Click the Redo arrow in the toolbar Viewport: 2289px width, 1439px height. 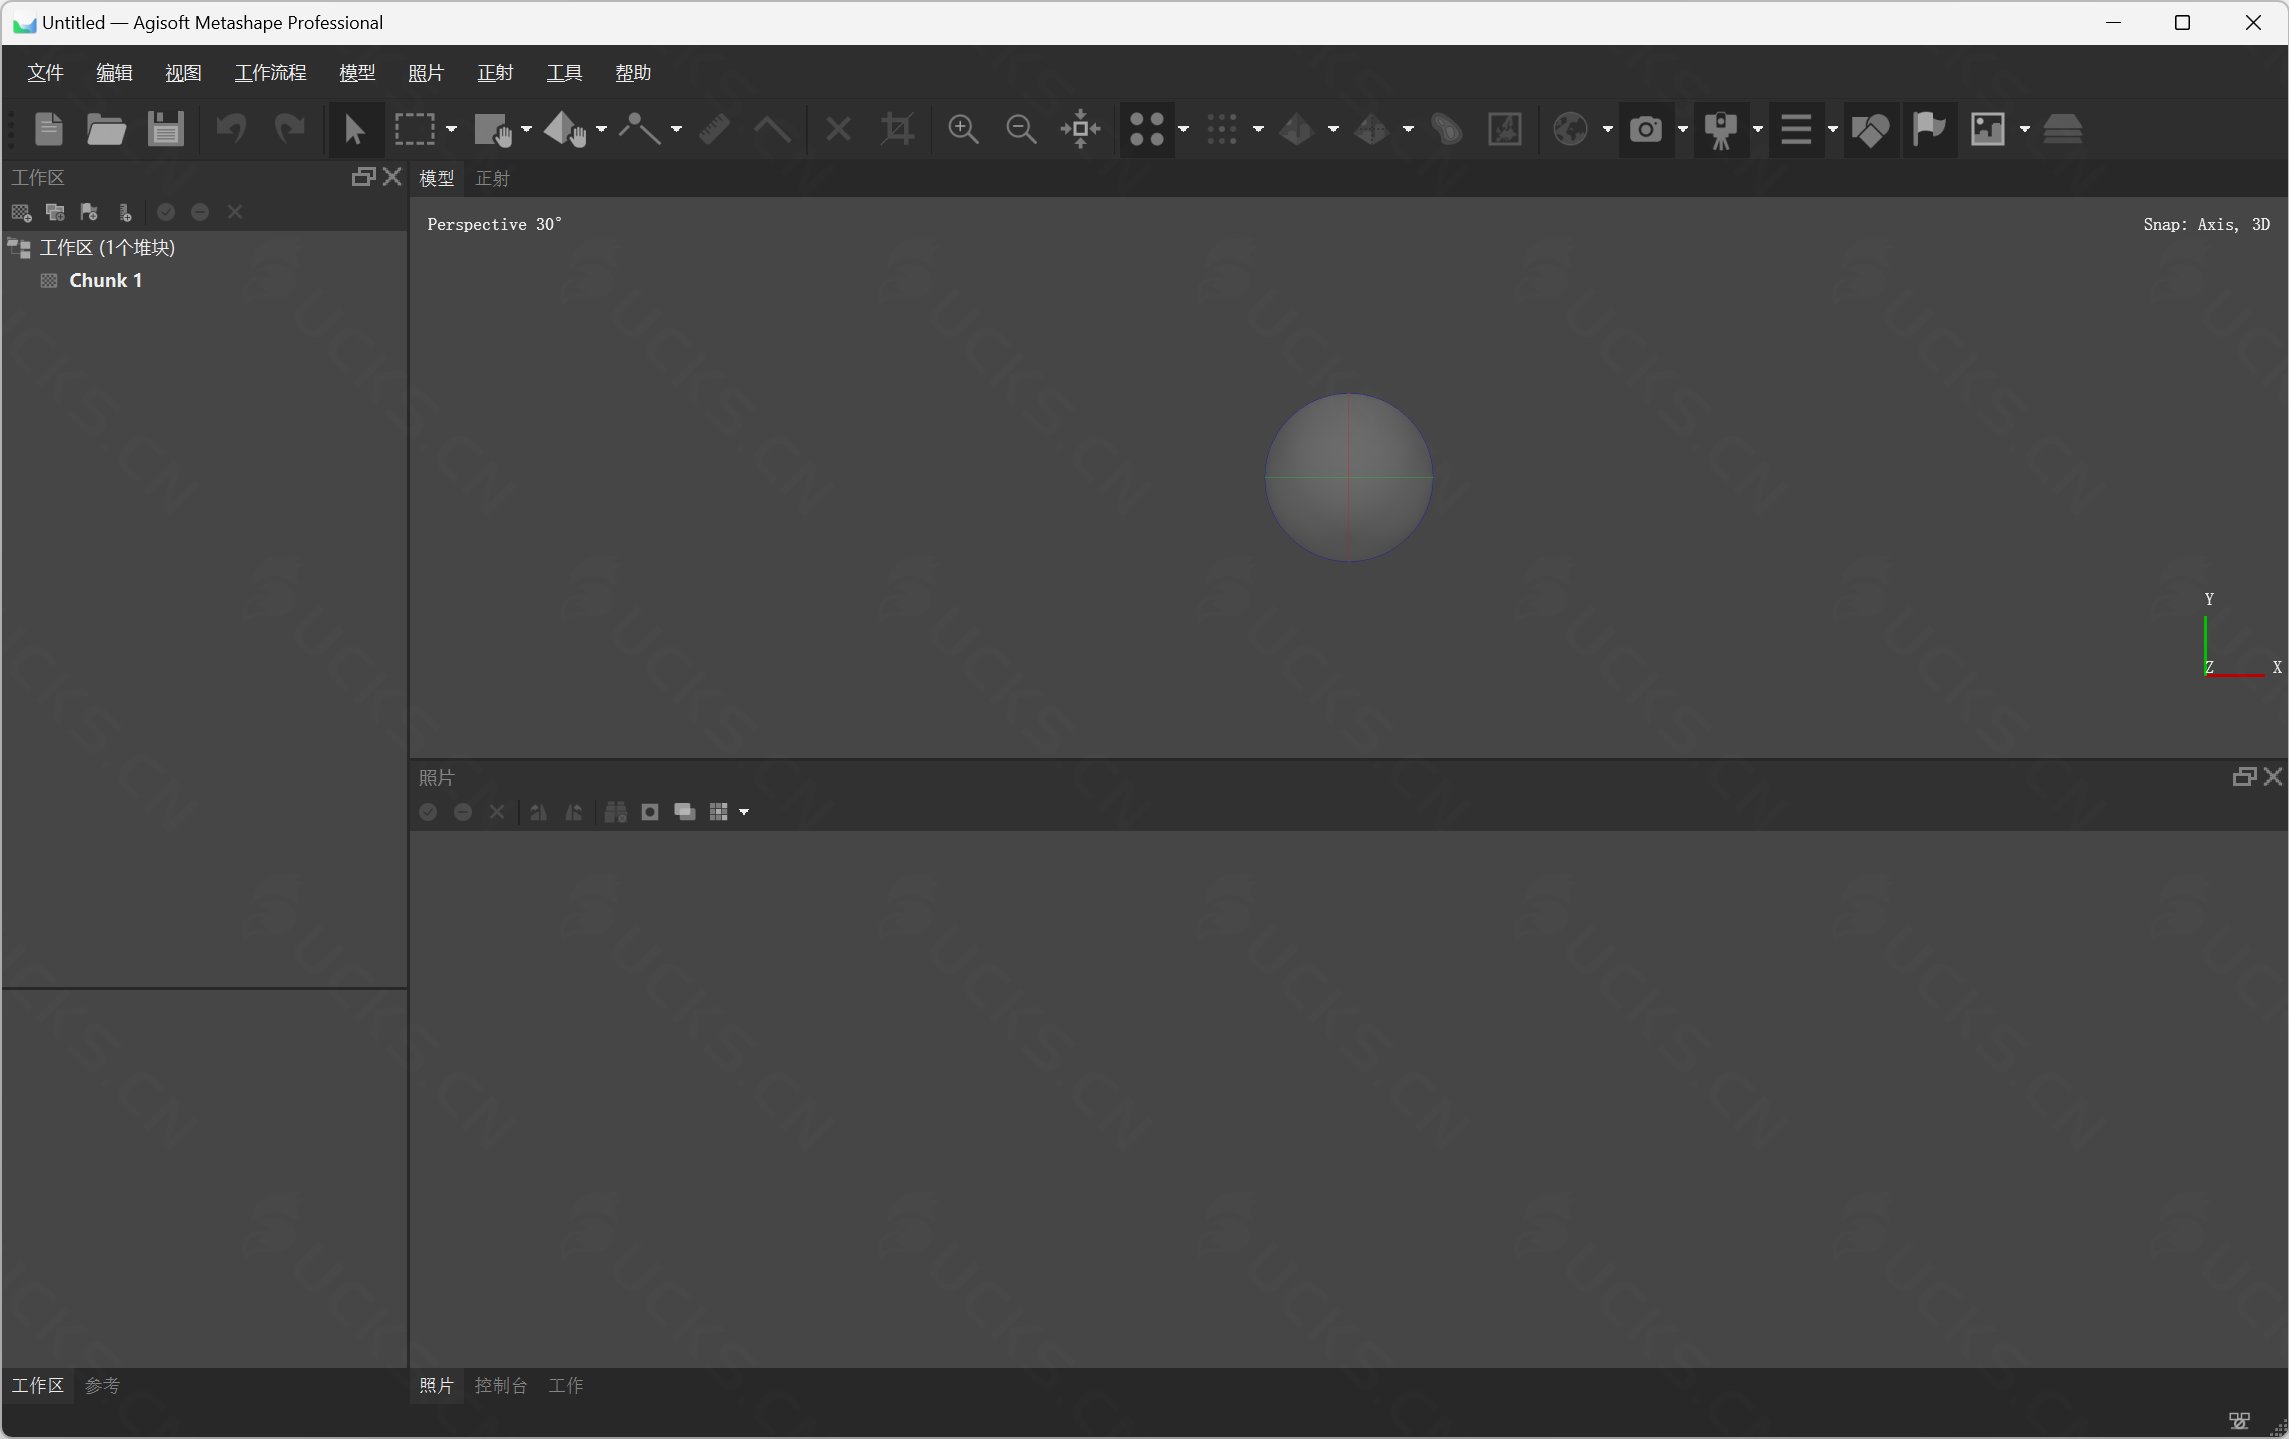pyautogui.click(x=290, y=129)
